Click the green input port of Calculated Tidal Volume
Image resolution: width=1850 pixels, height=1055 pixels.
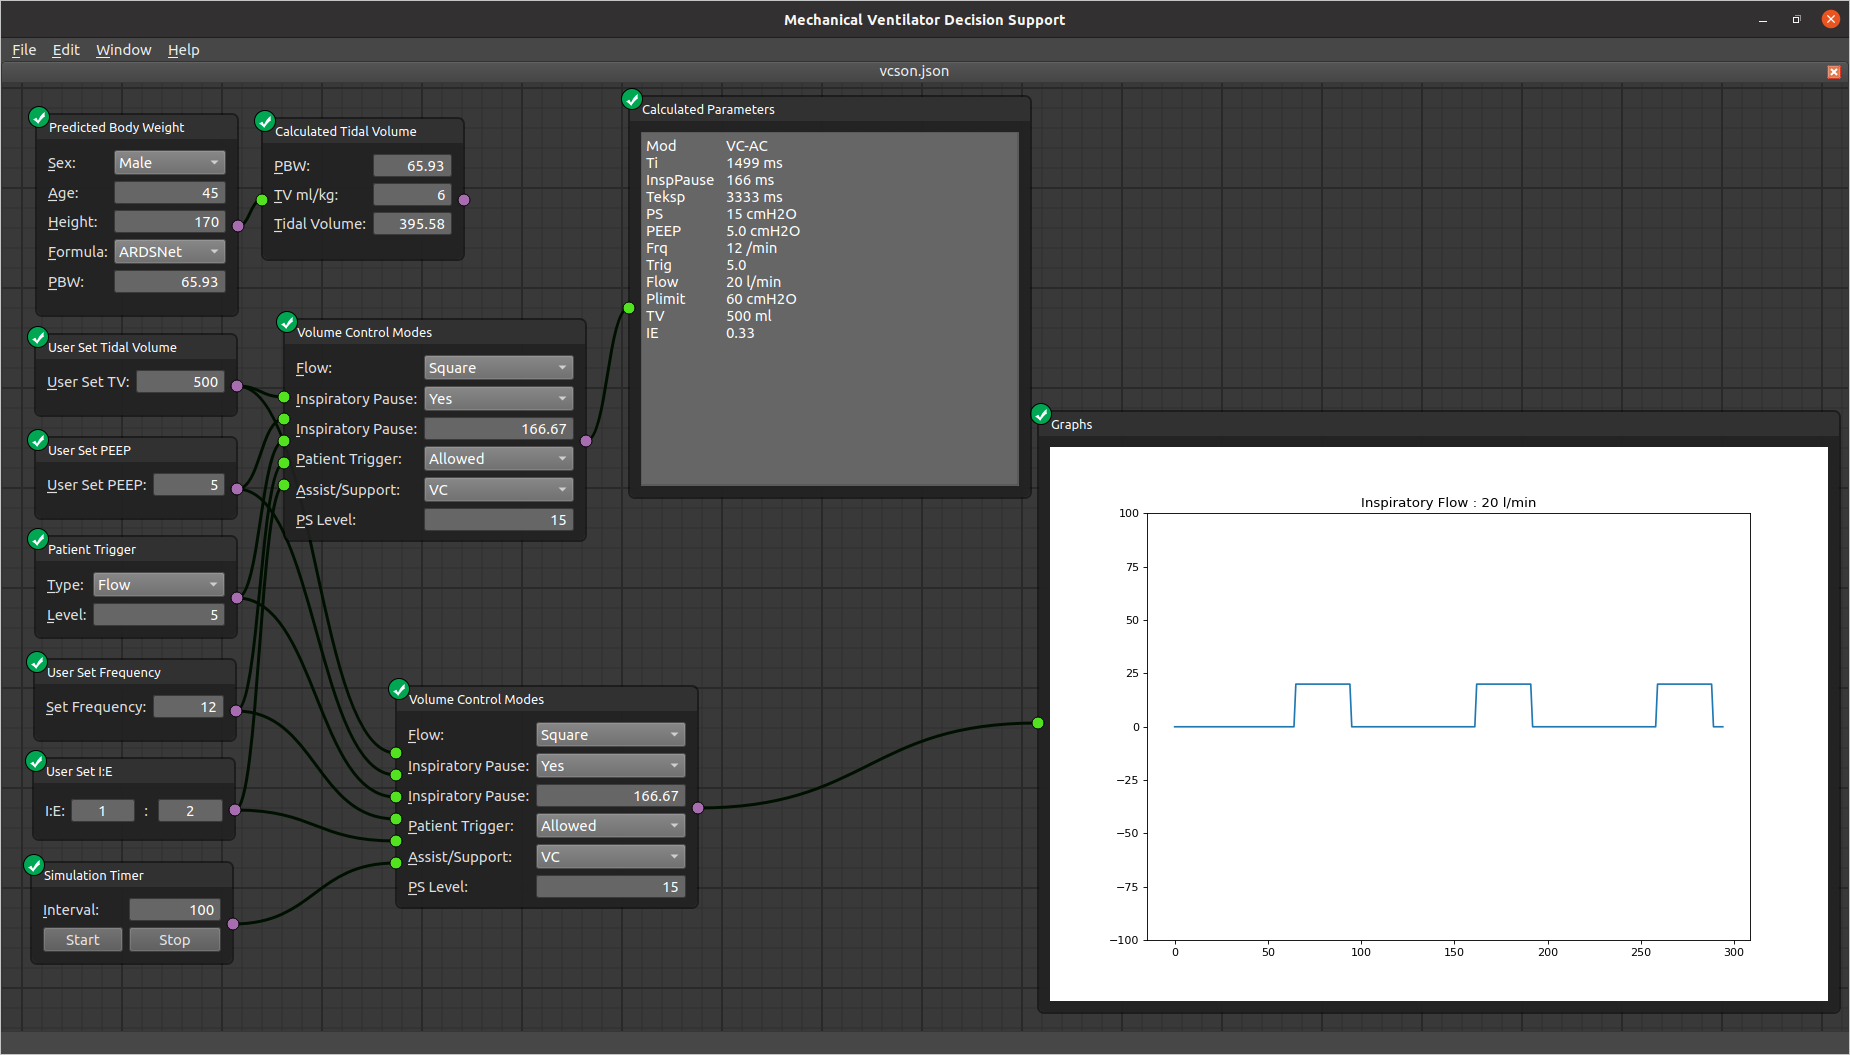pyautogui.click(x=262, y=200)
